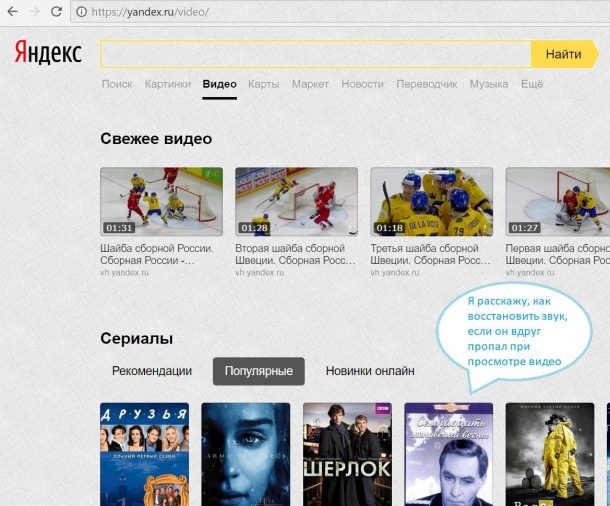The image size is (610, 506).
Task: Click vh.yandex.ru under Третья шайба video
Action: tap(394, 273)
